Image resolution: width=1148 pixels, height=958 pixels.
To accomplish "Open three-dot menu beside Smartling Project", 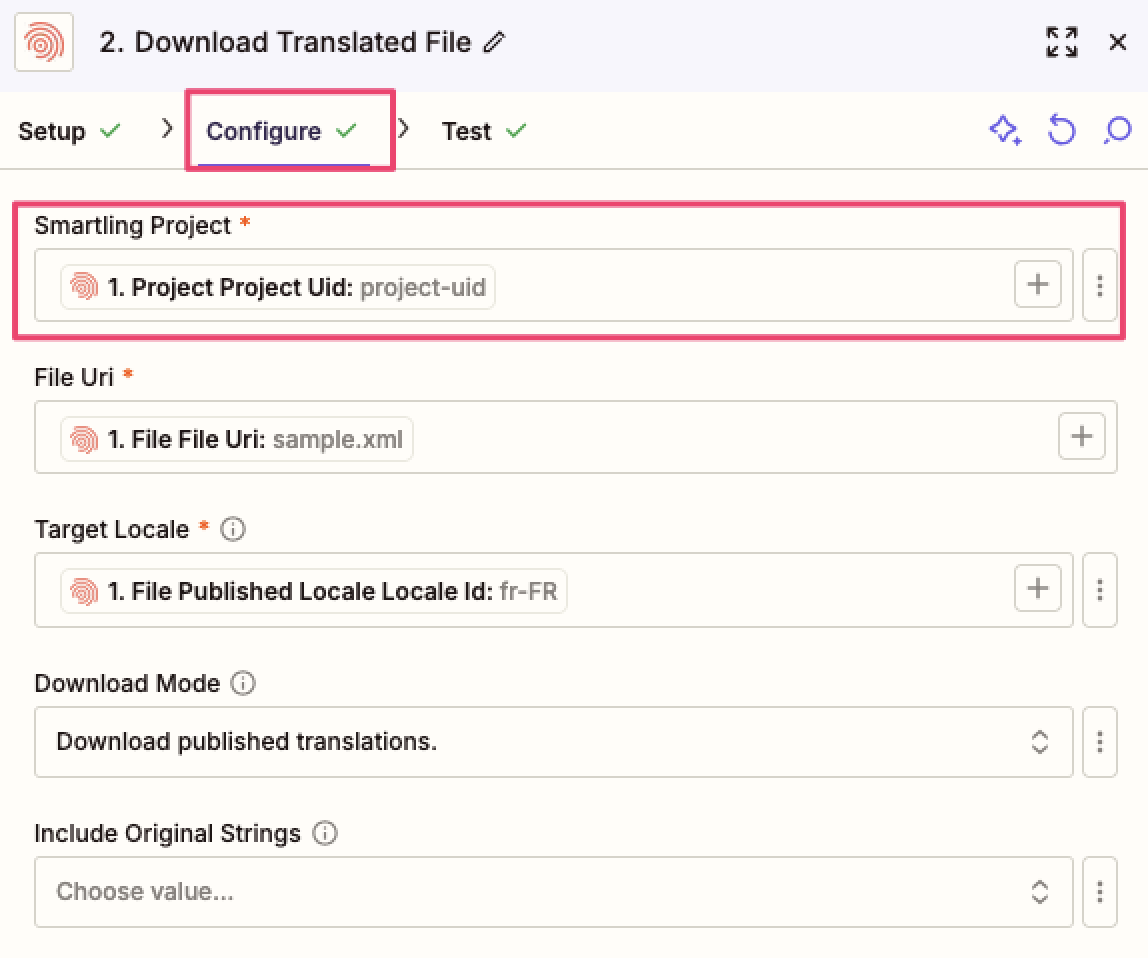I will [x=1099, y=286].
